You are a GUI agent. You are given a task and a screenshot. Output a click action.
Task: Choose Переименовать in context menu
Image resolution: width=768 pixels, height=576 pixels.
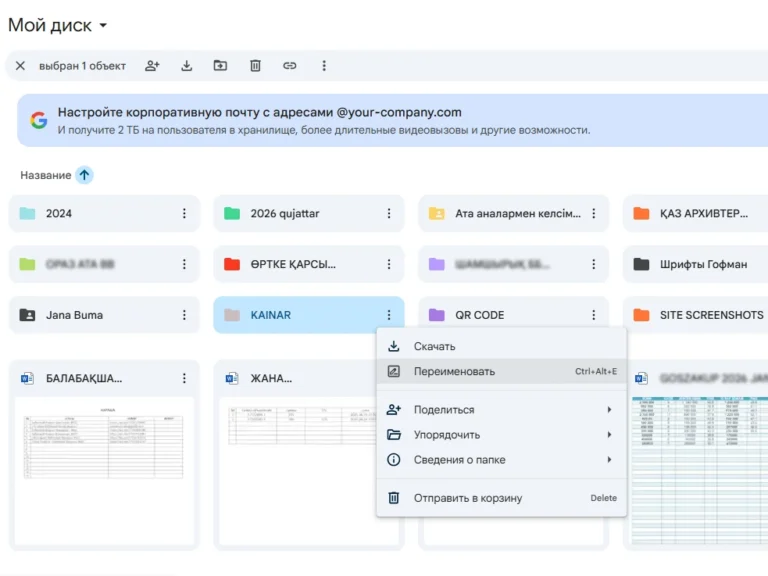coord(502,371)
